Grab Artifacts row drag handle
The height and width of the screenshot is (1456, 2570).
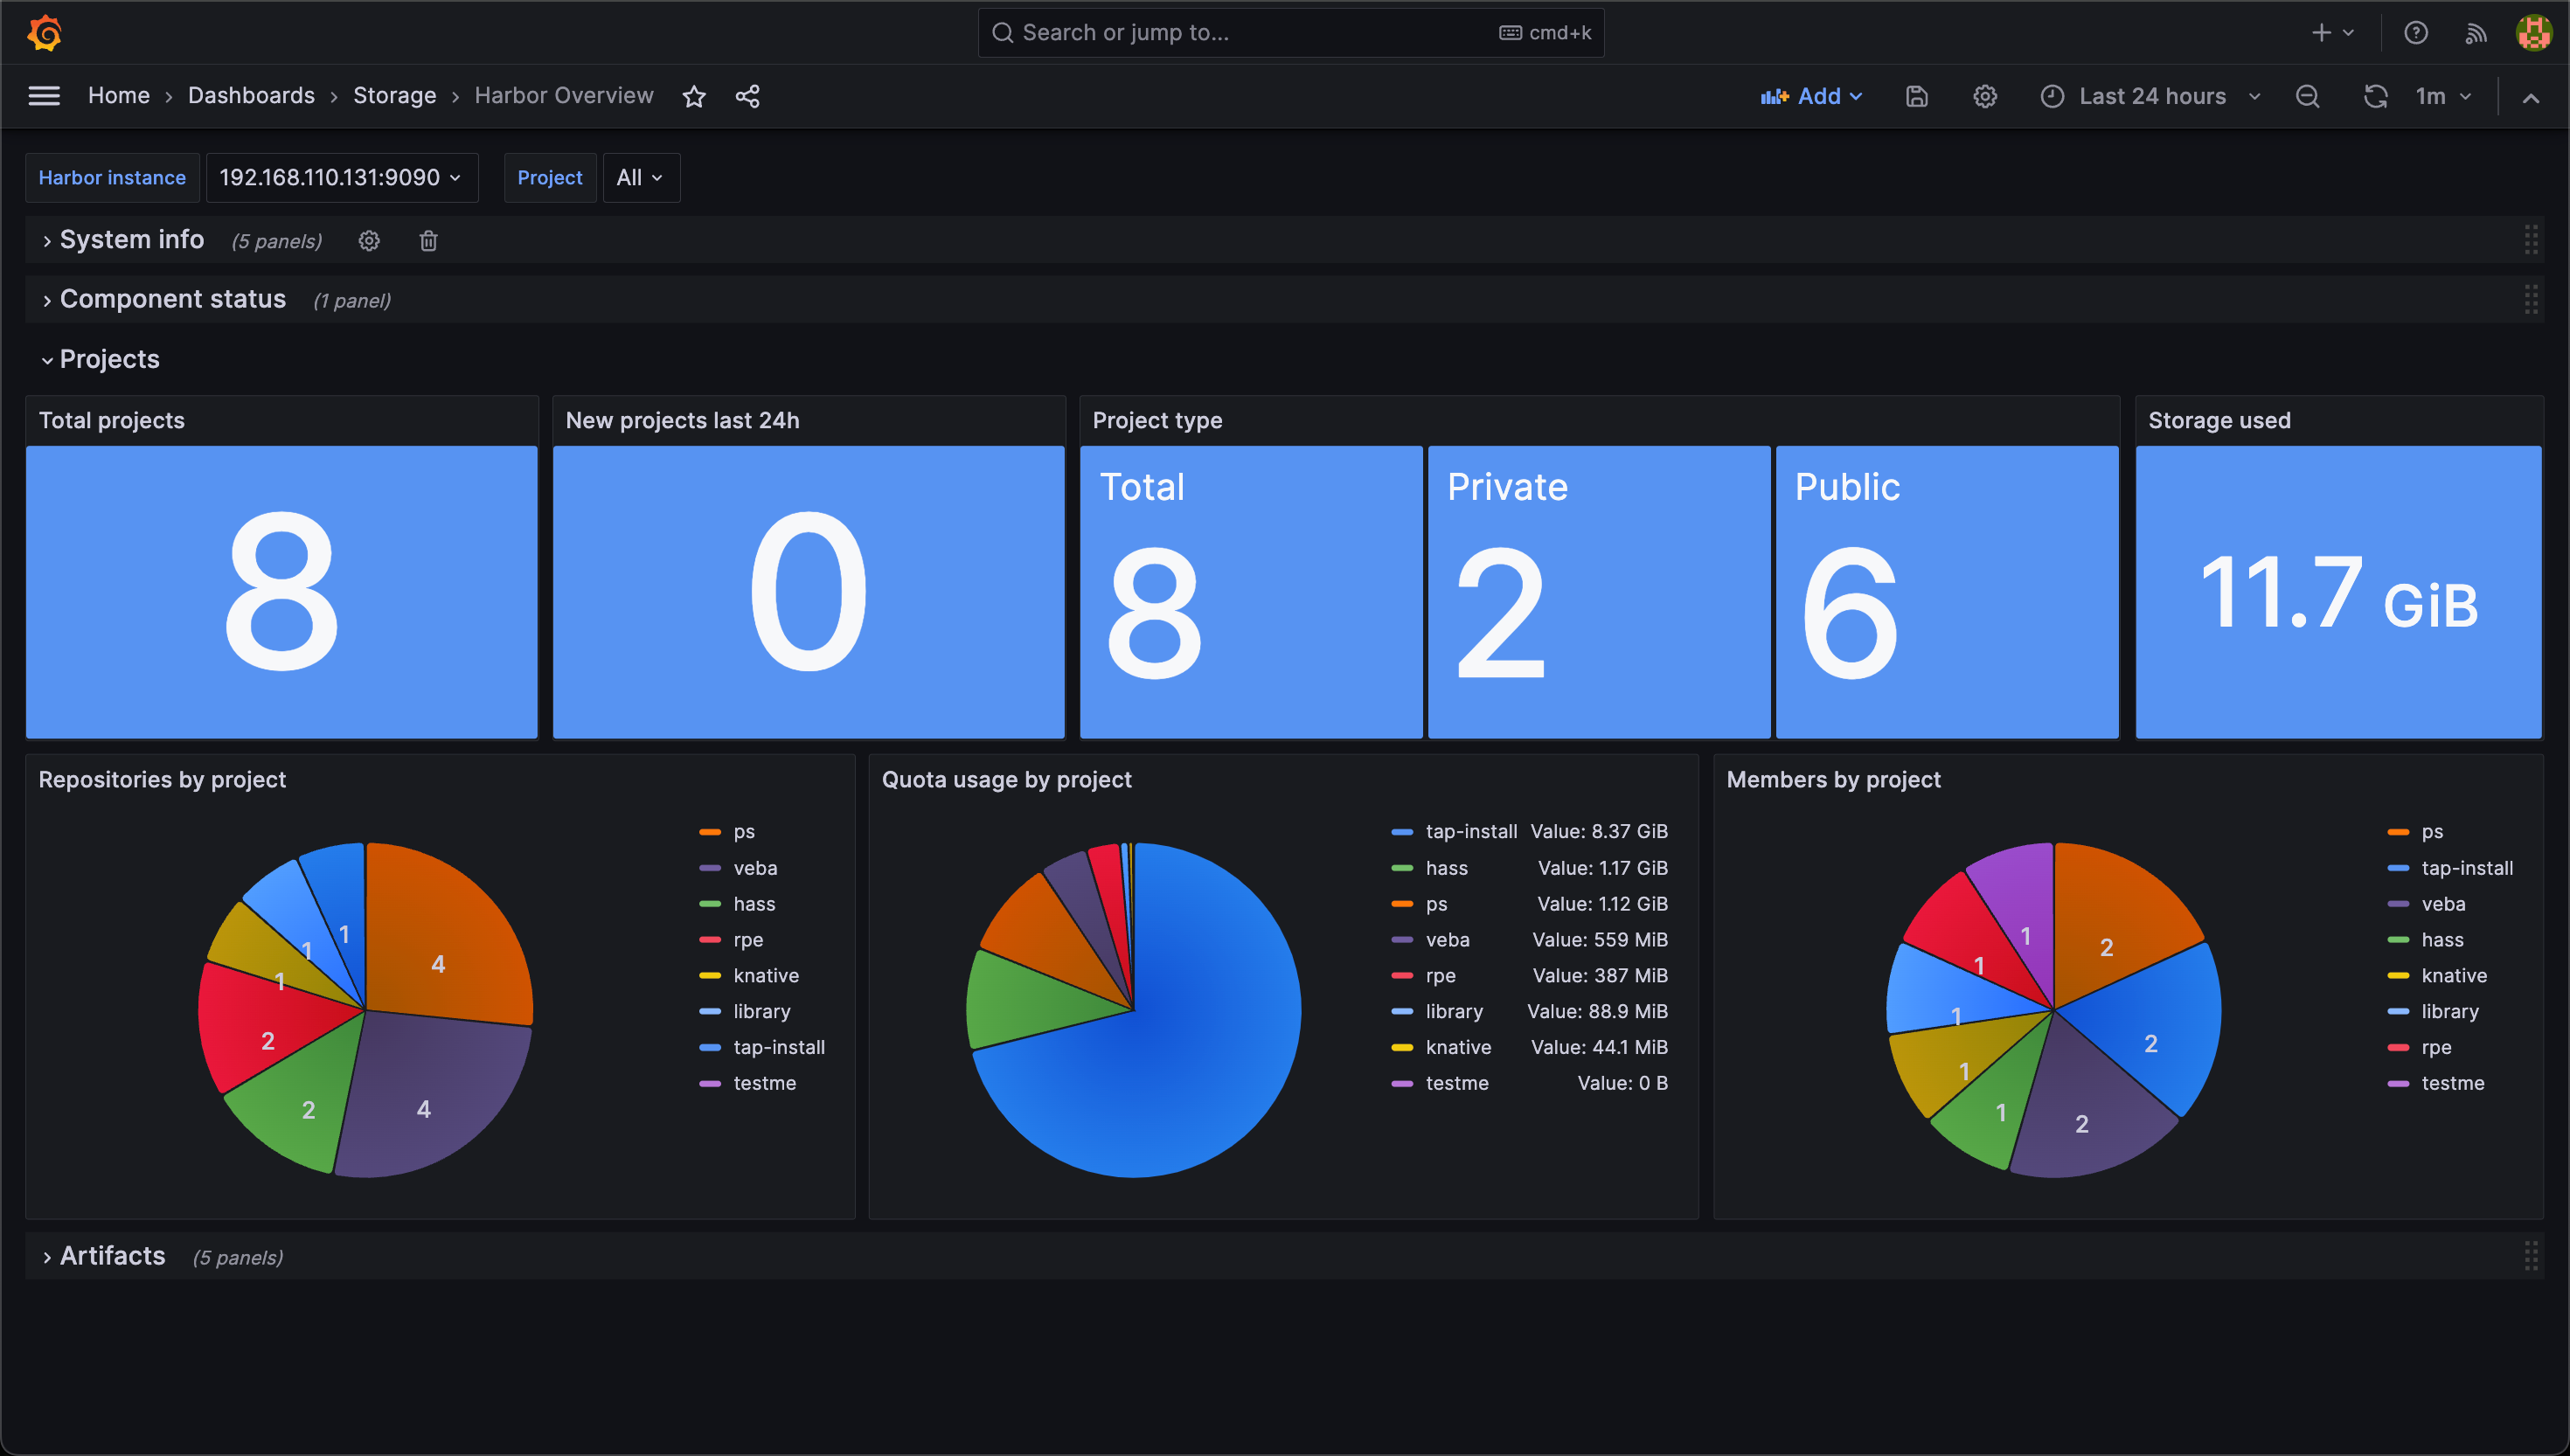pos(2531,1256)
